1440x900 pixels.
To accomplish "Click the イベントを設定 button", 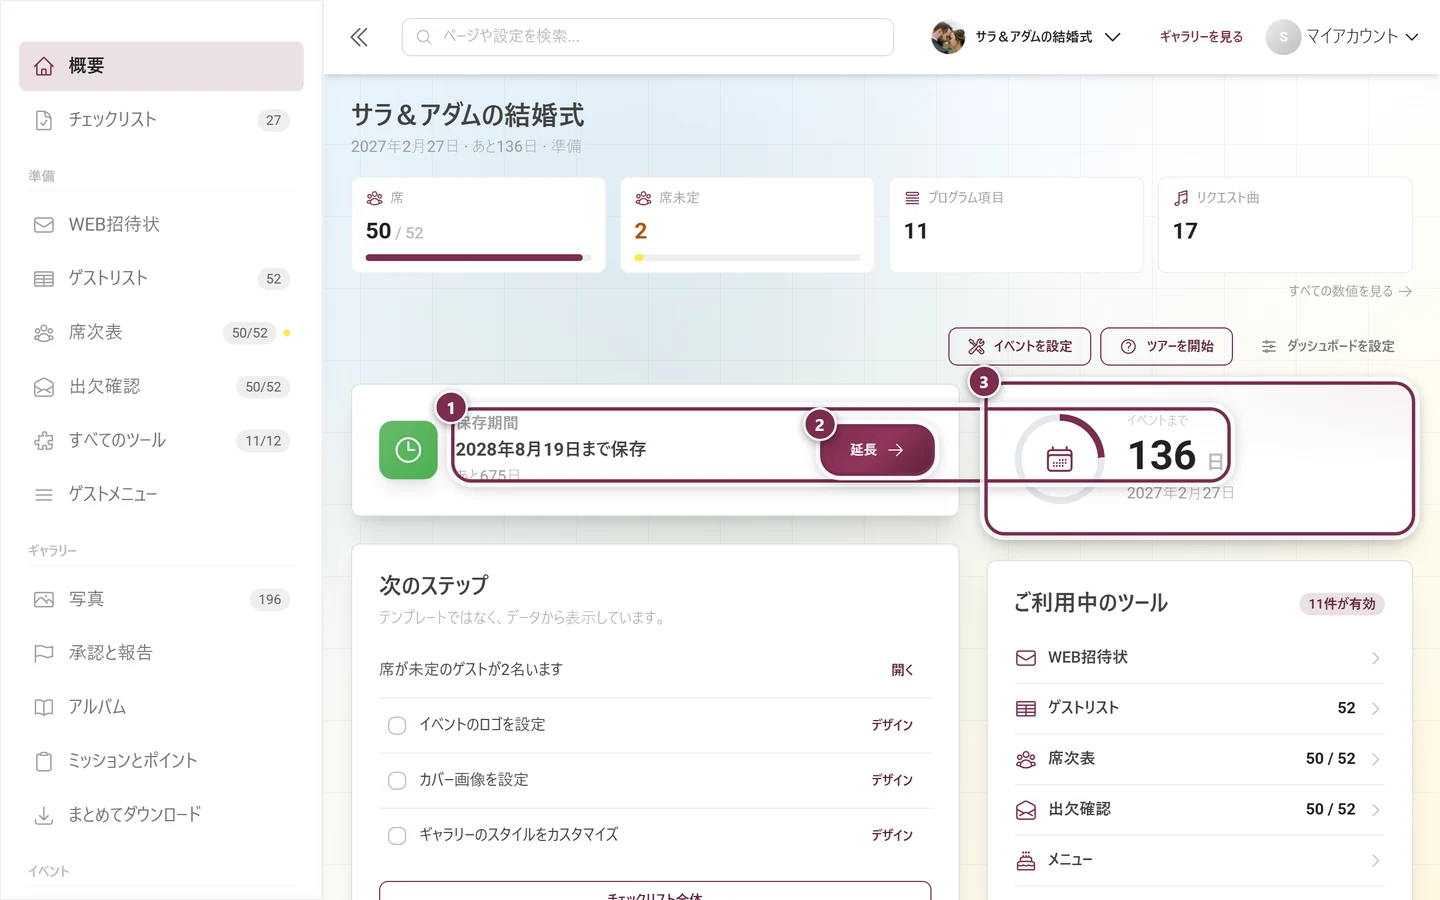I will coord(1020,346).
